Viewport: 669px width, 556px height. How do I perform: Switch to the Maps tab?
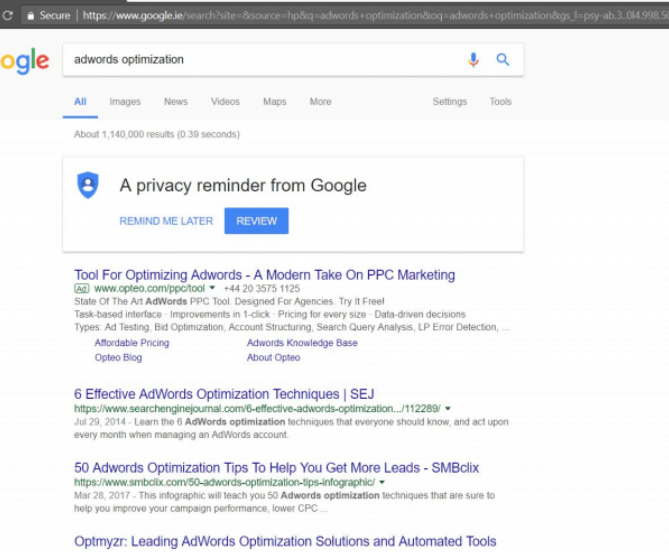(275, 102)
